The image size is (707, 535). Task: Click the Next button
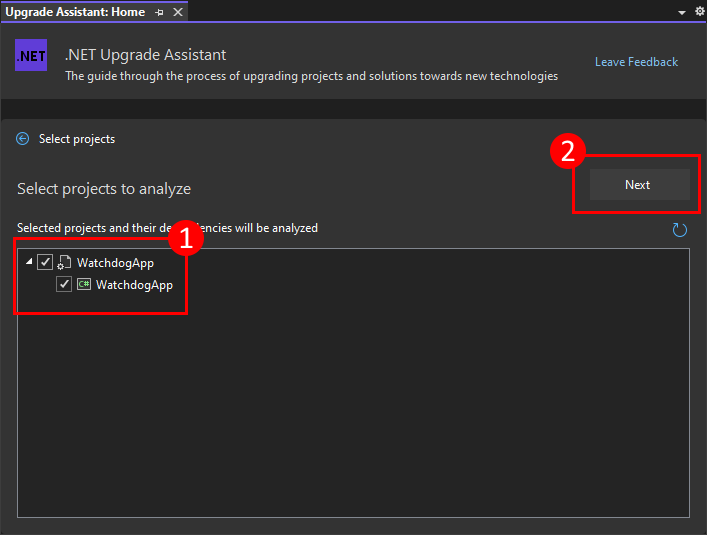(639, 184)
